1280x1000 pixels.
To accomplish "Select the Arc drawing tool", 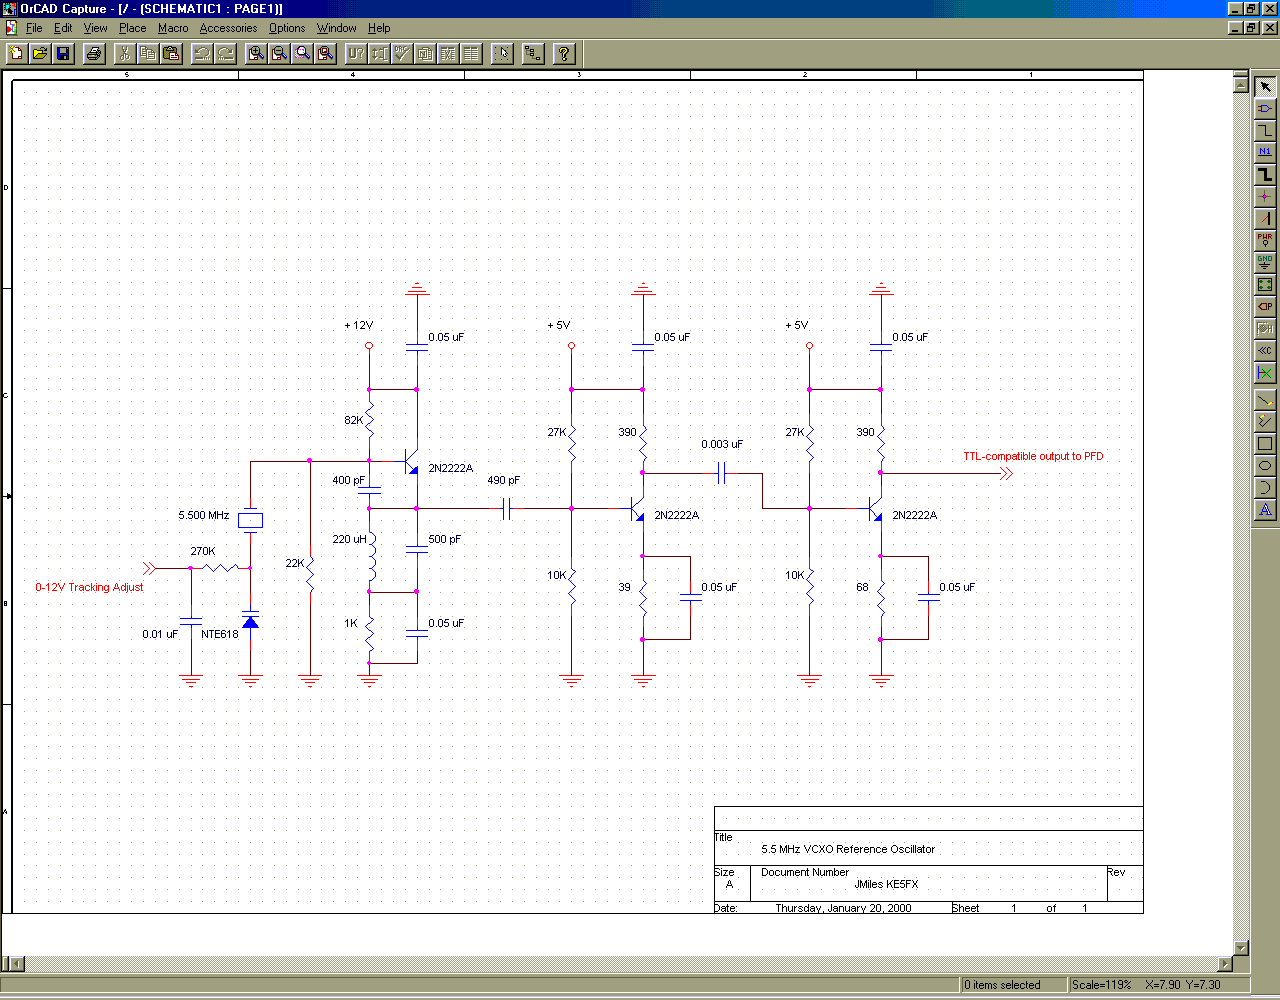I will (1265, 488).
